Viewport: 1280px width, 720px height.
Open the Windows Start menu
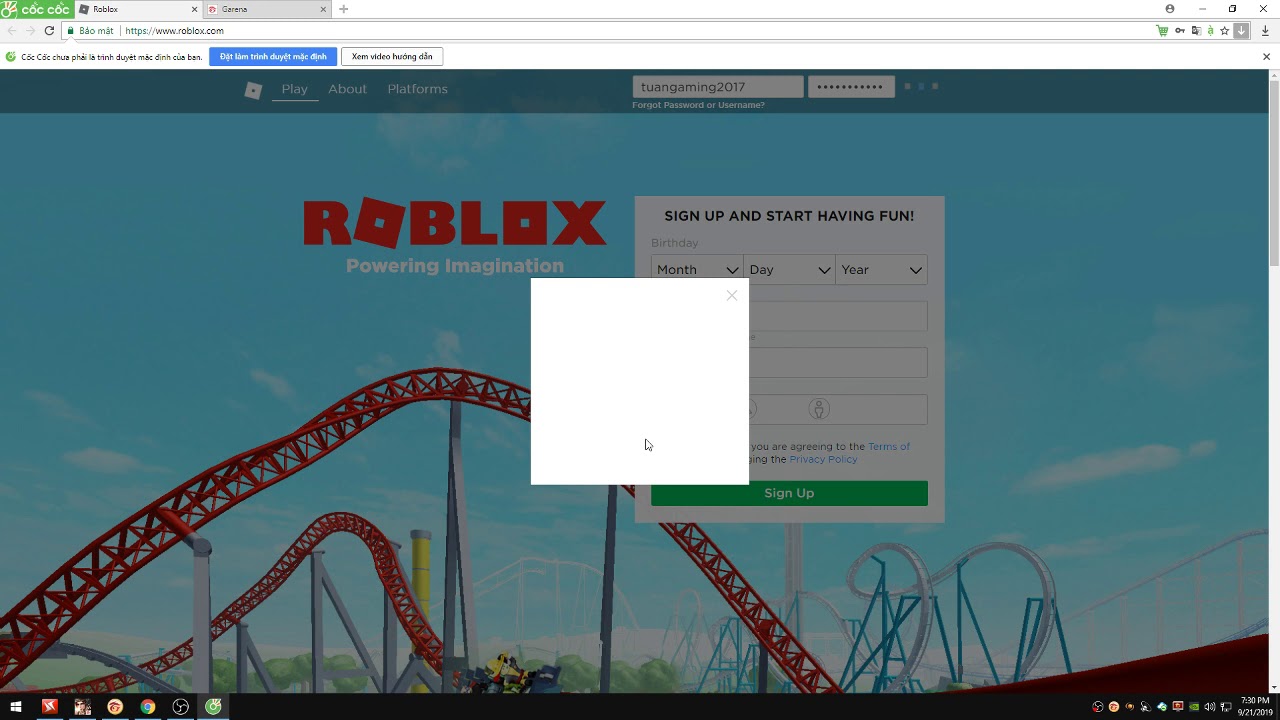click(x=16, y=707)
